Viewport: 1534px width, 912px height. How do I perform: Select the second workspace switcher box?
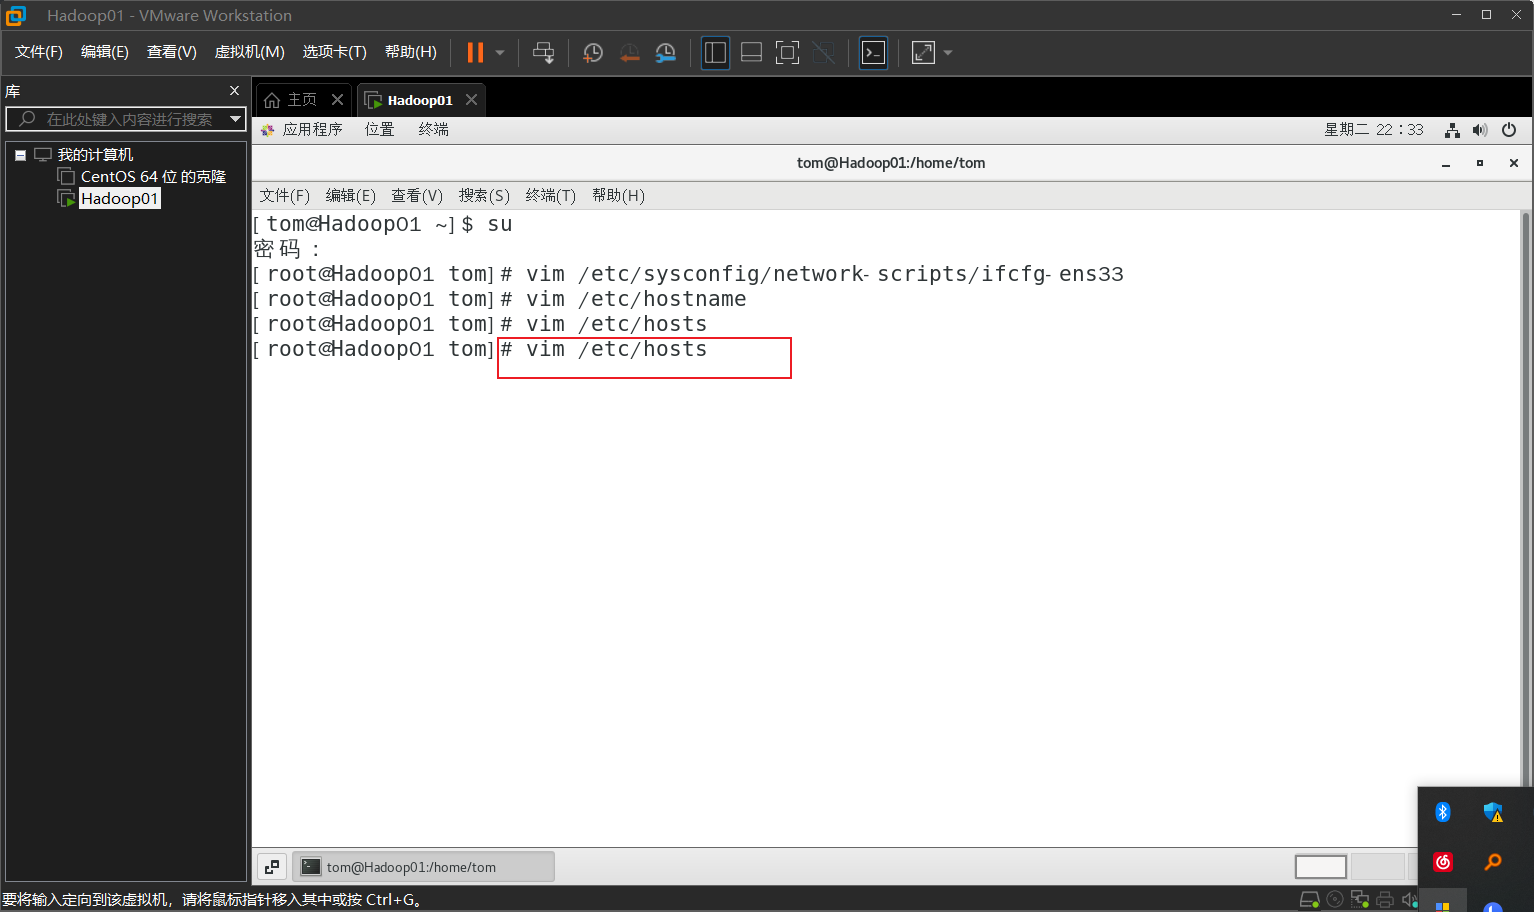coord(1377,867)
